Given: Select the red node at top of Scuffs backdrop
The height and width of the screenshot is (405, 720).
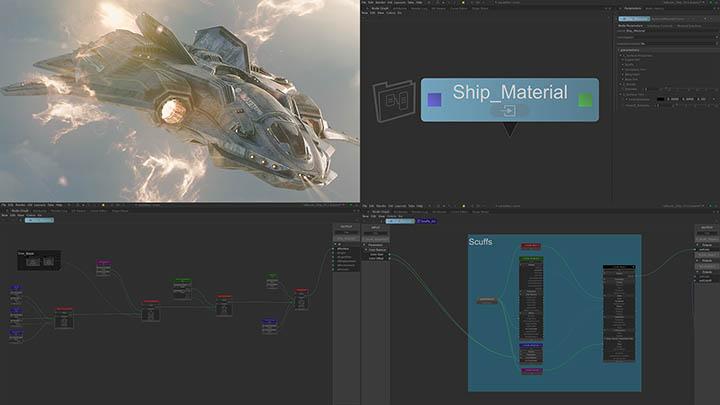Looking at the screenshot, I should (x=530, y=246).
